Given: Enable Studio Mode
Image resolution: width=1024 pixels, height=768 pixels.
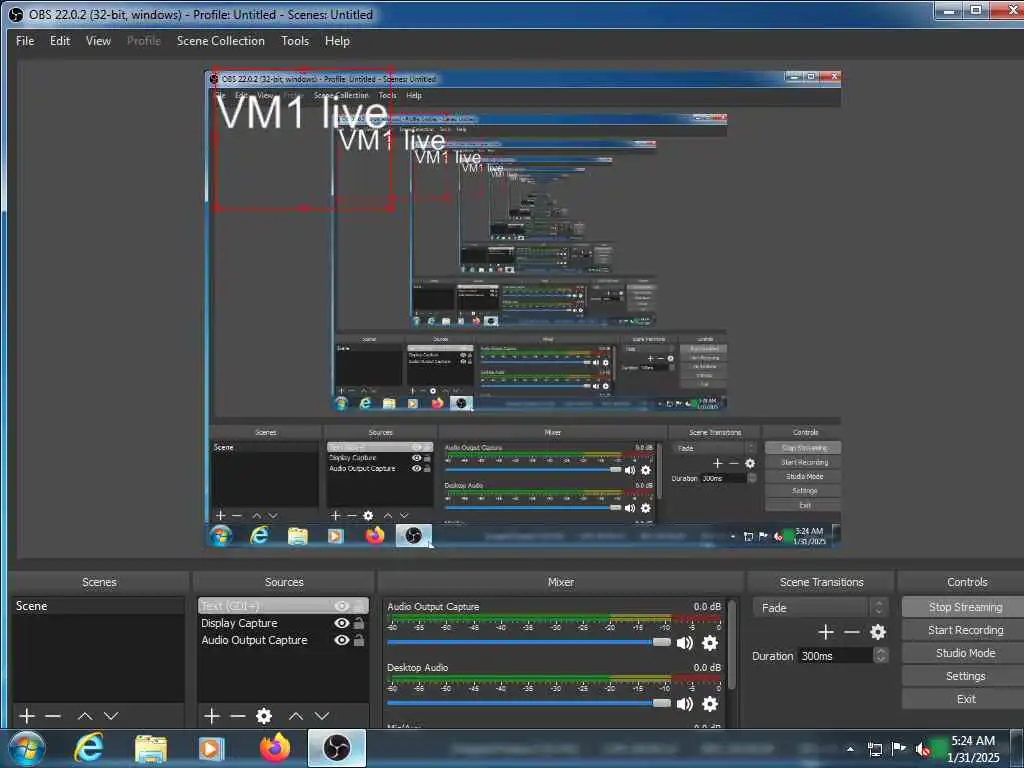Looking at the screenshot, I should (965, 652).
